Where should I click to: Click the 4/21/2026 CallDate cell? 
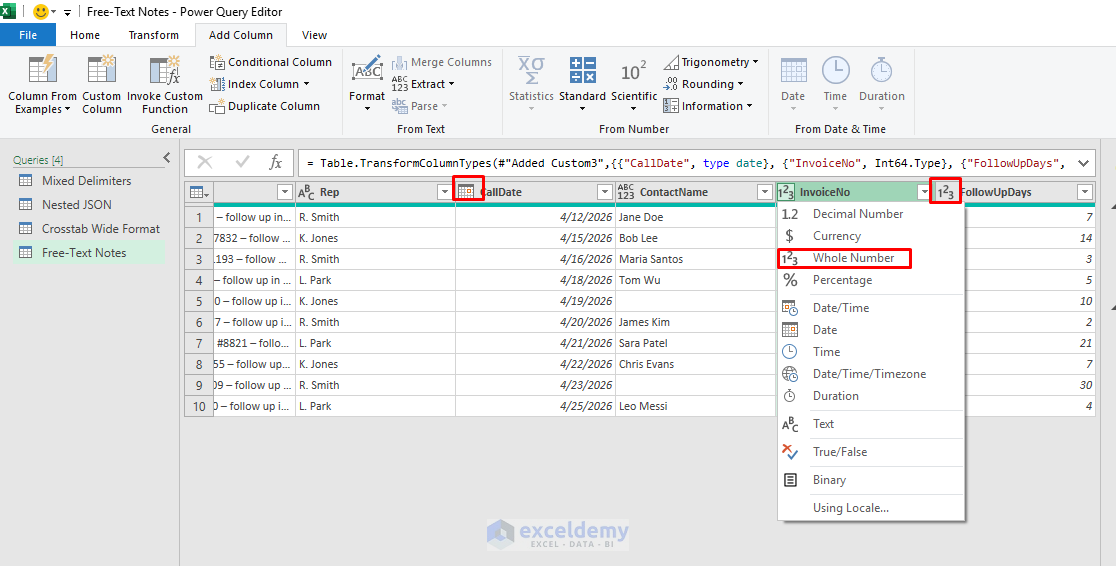(x=535, y=343)
